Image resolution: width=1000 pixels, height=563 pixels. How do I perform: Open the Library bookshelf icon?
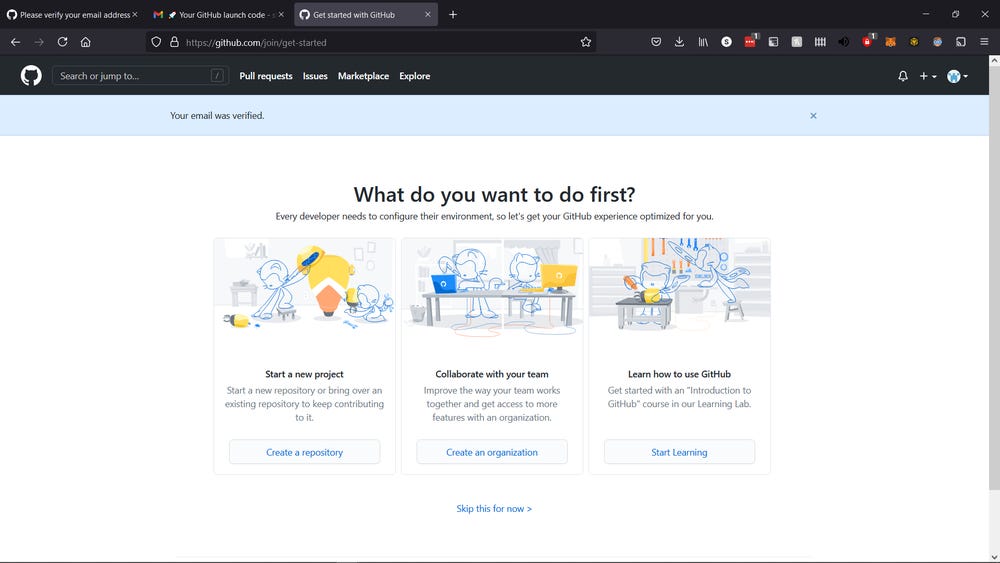[703, 42]
